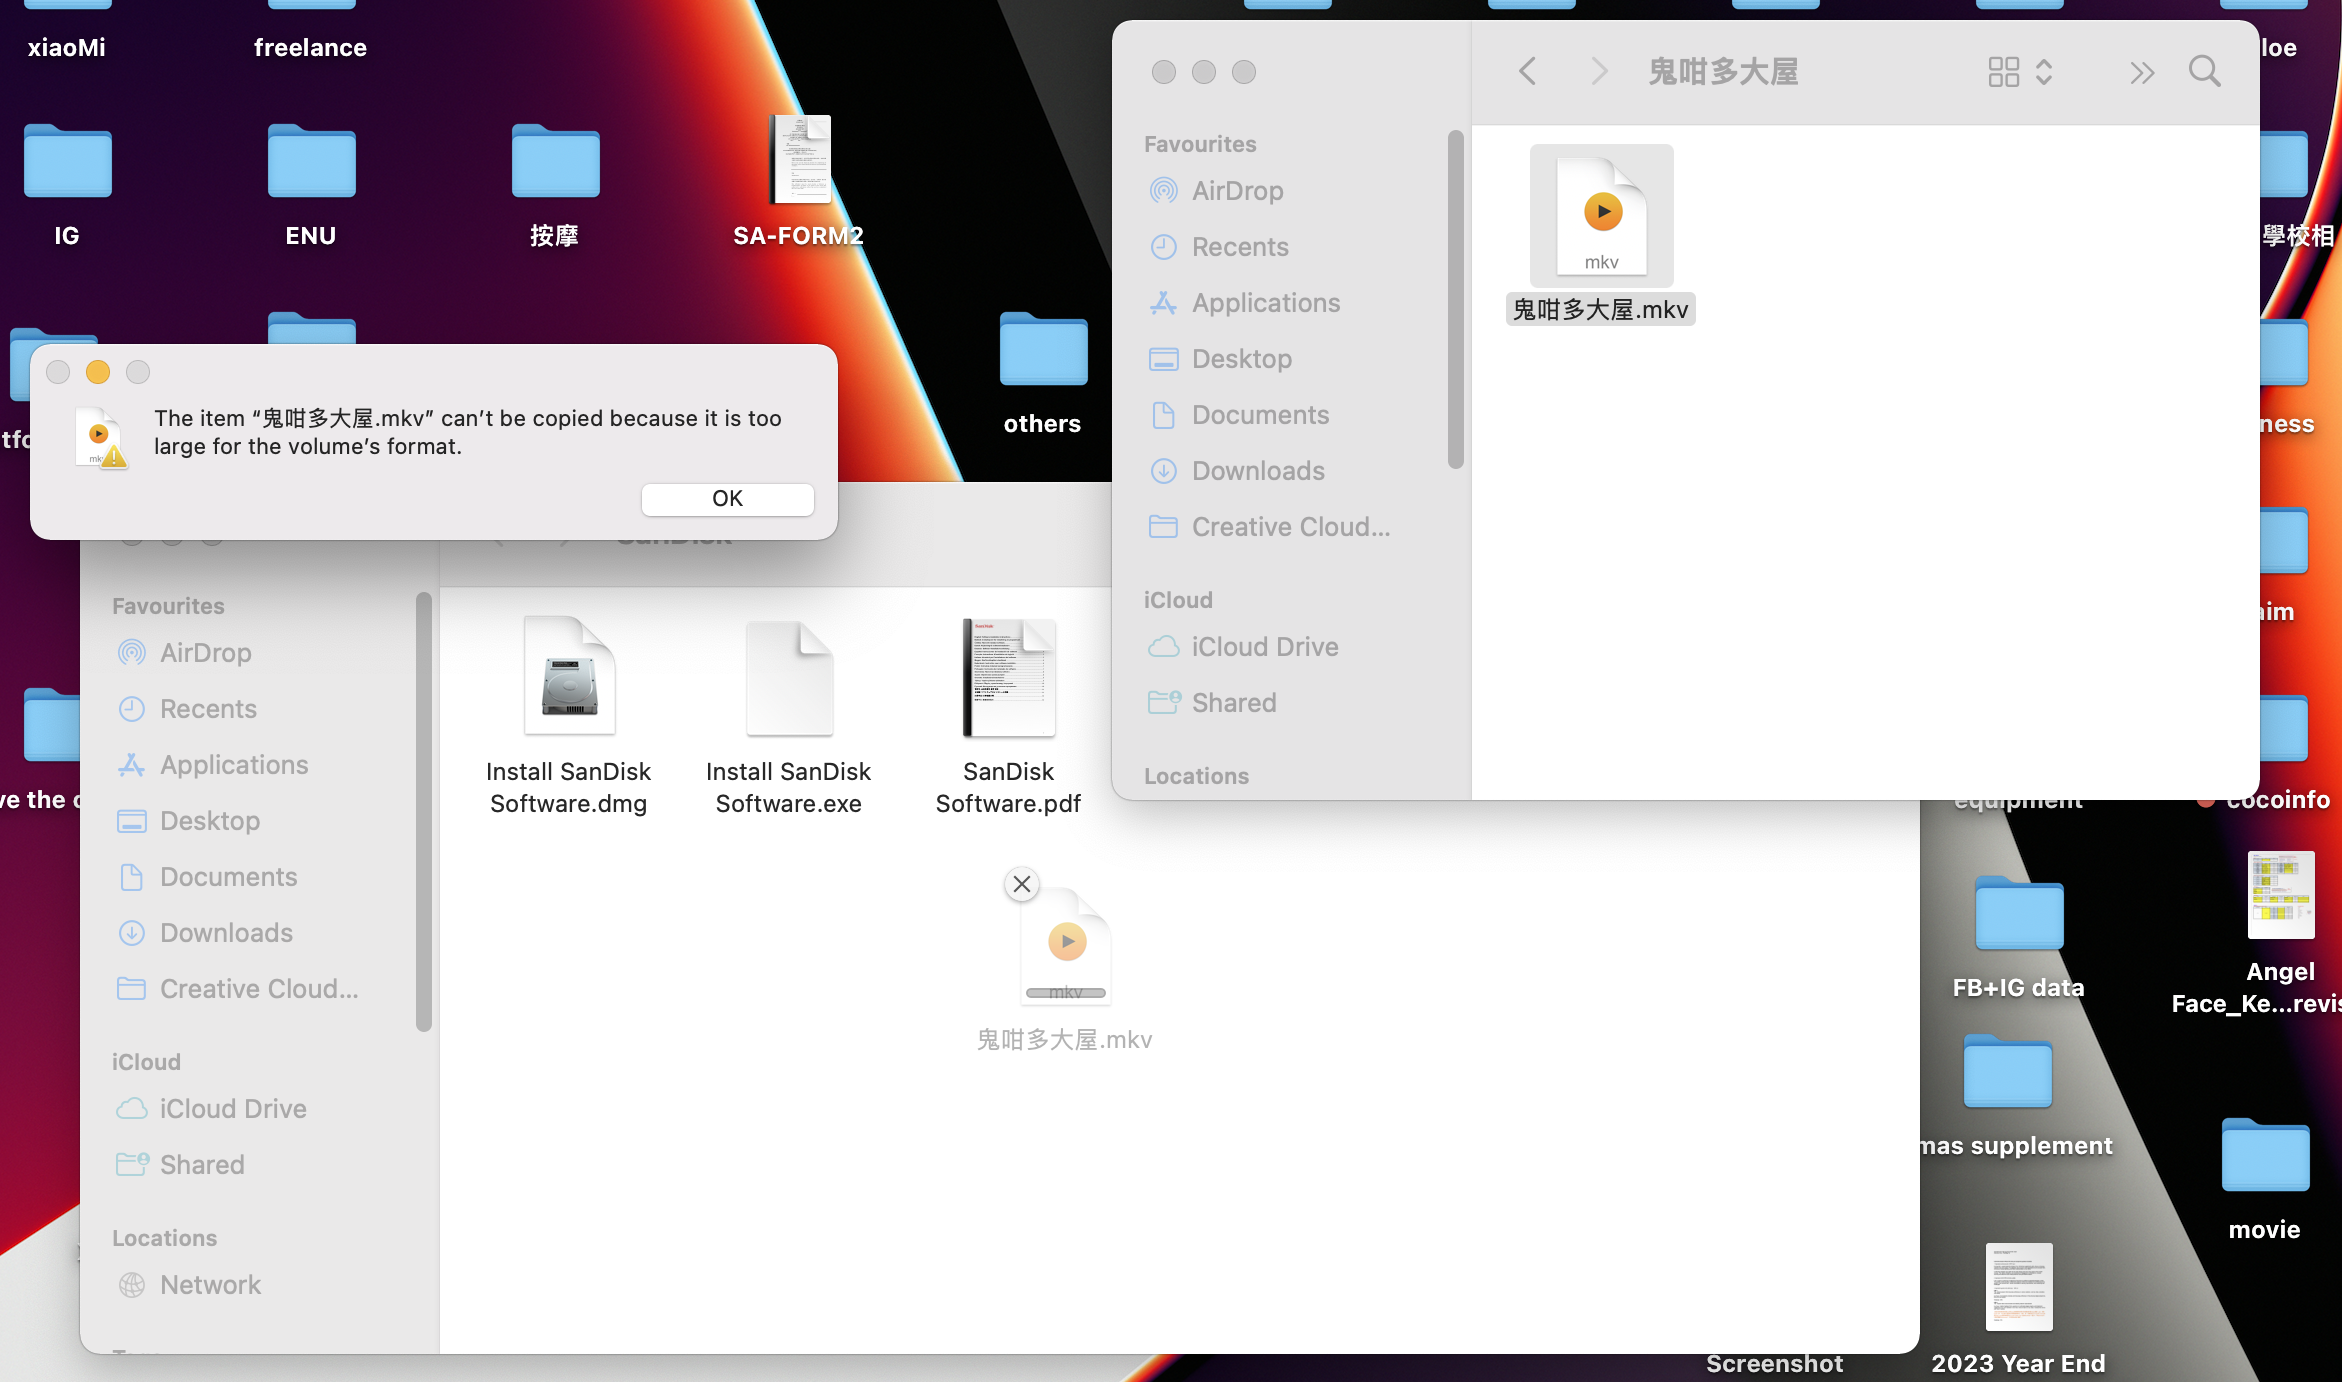Select the SanDisk Software.pdf file

click(x=1008, y=680)
